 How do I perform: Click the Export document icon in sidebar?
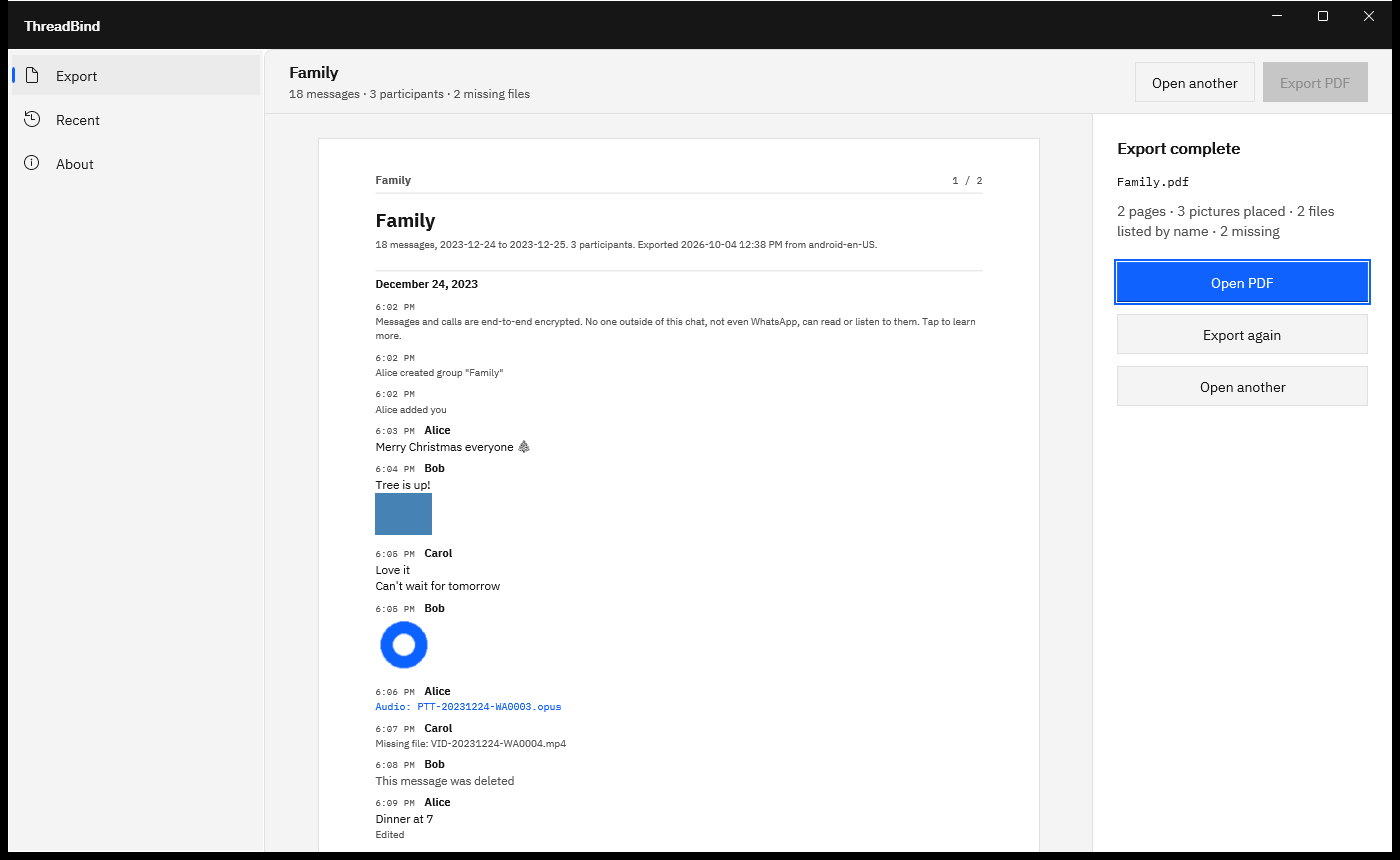[32, 76]
